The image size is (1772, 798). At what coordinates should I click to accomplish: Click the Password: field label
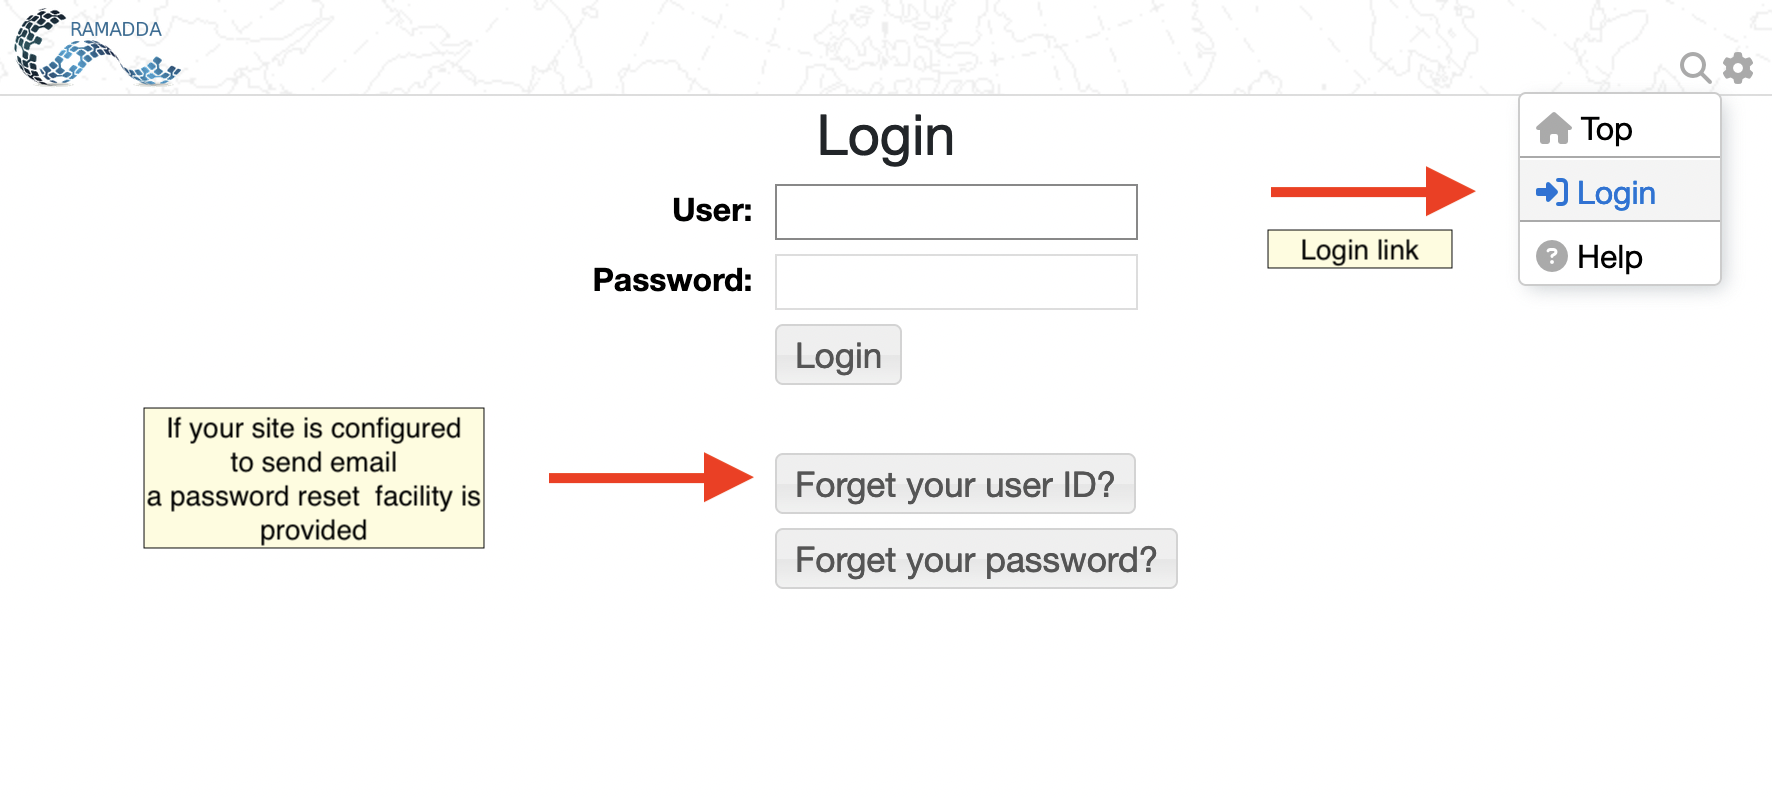(x=672, y=280)
